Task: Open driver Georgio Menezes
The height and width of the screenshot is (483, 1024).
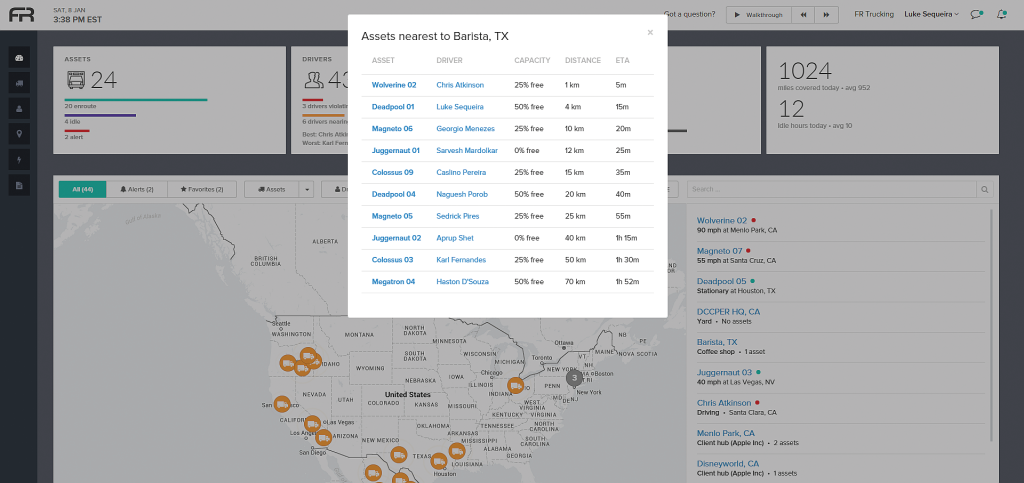Action: tap(466, 129)
